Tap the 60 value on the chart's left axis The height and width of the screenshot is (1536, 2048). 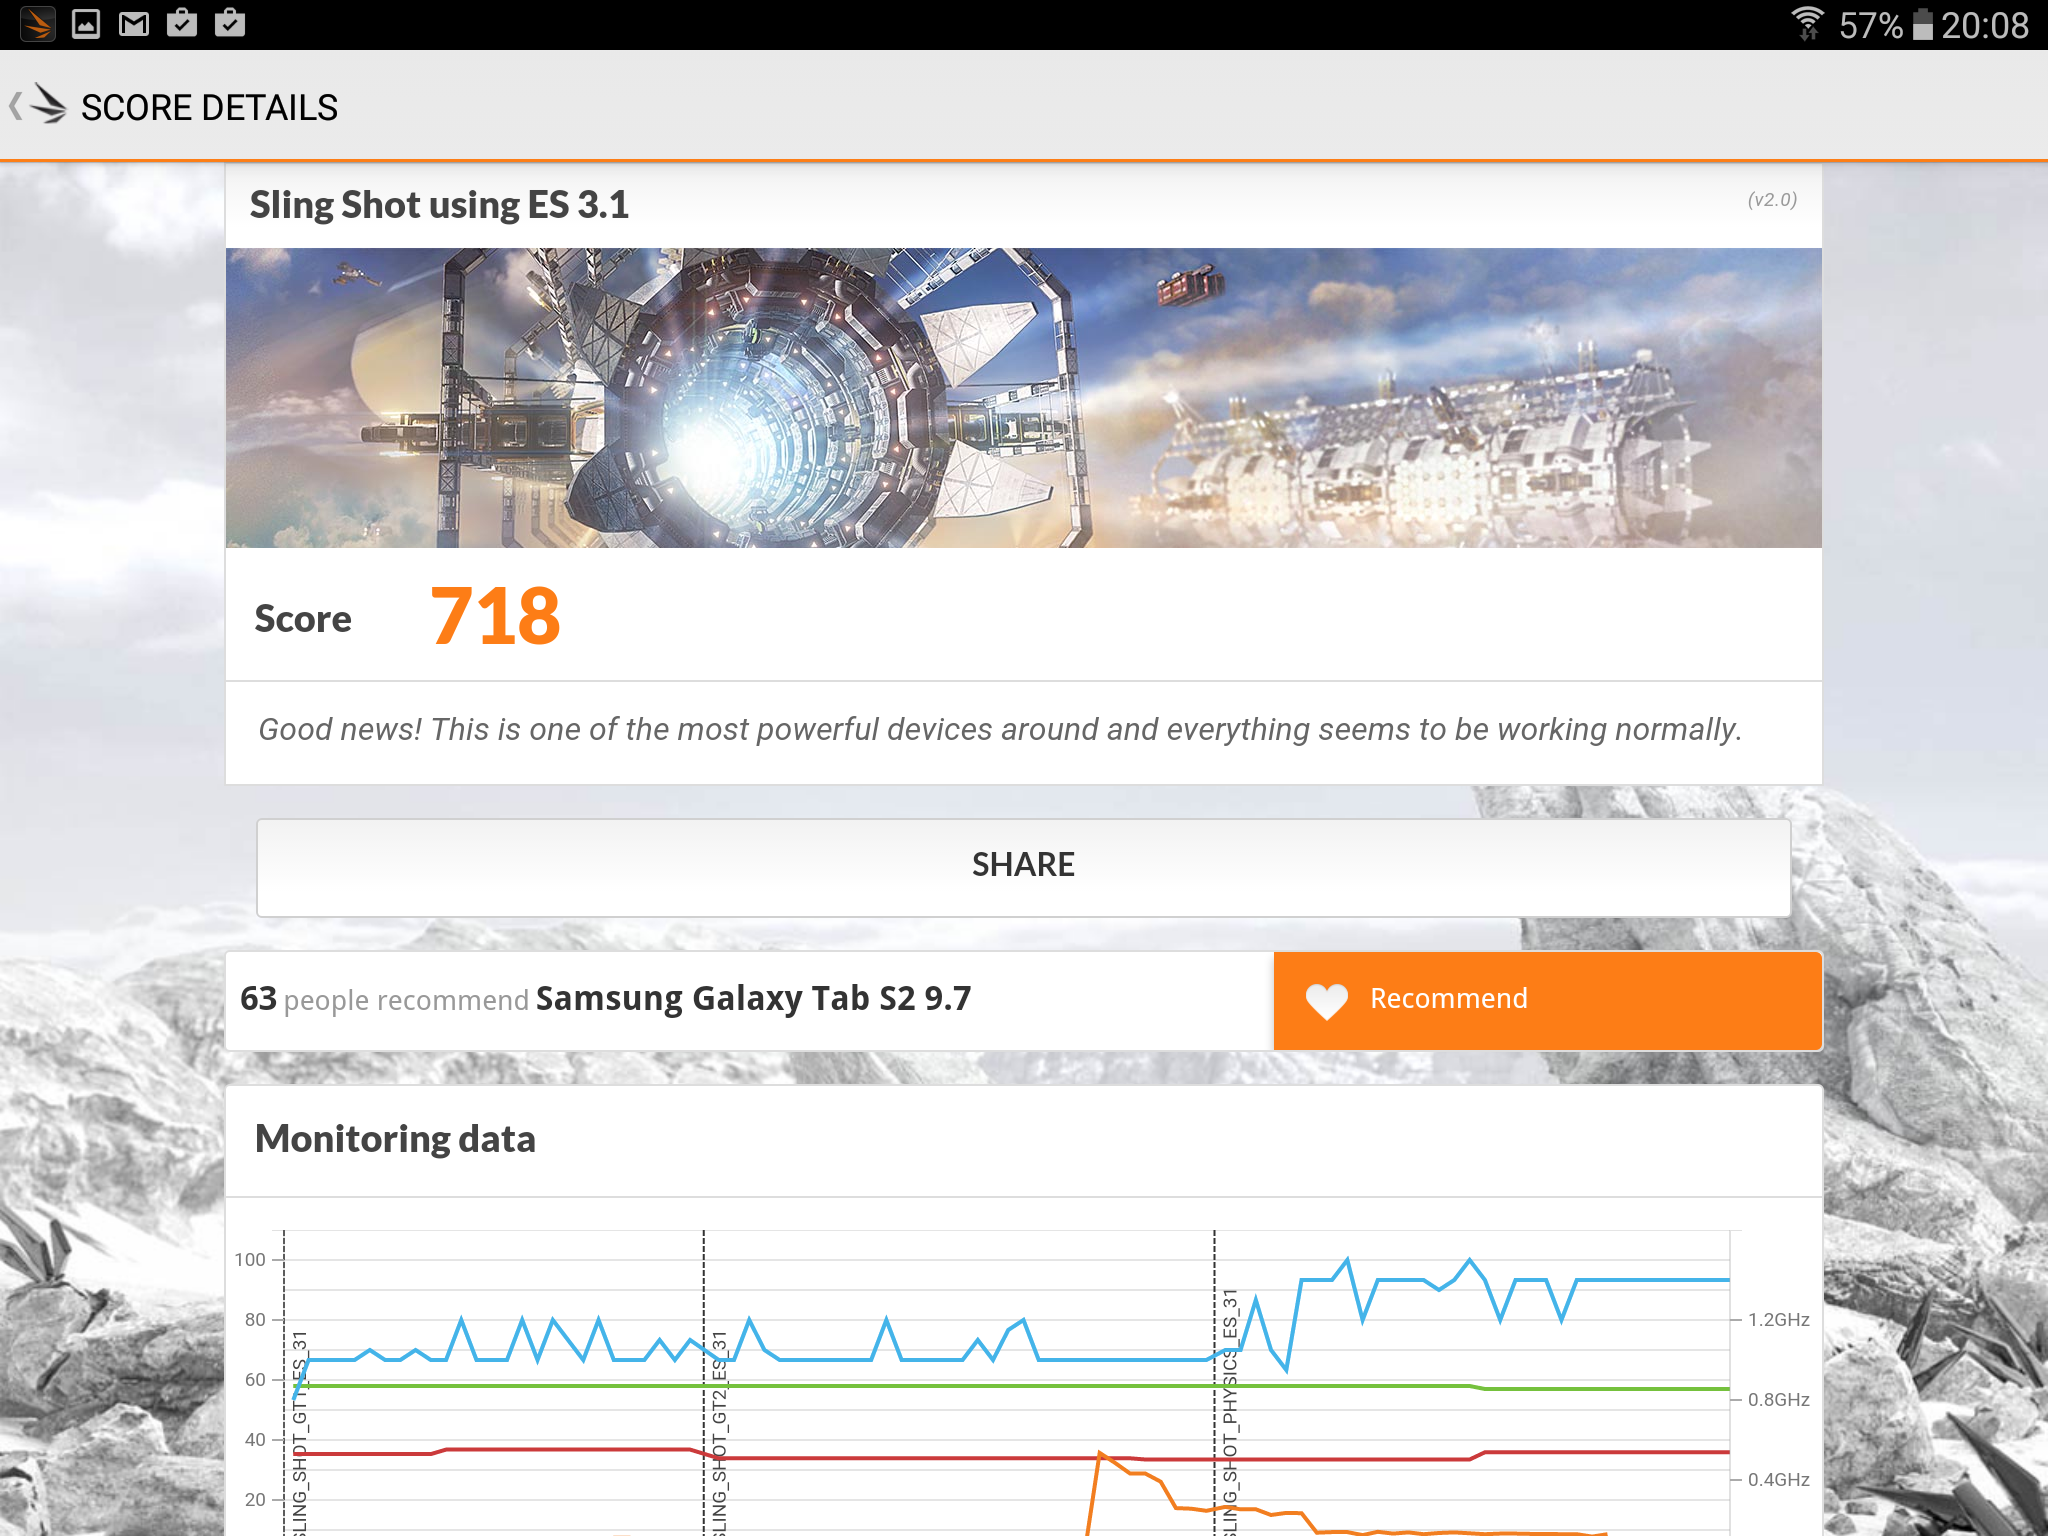255,1380
